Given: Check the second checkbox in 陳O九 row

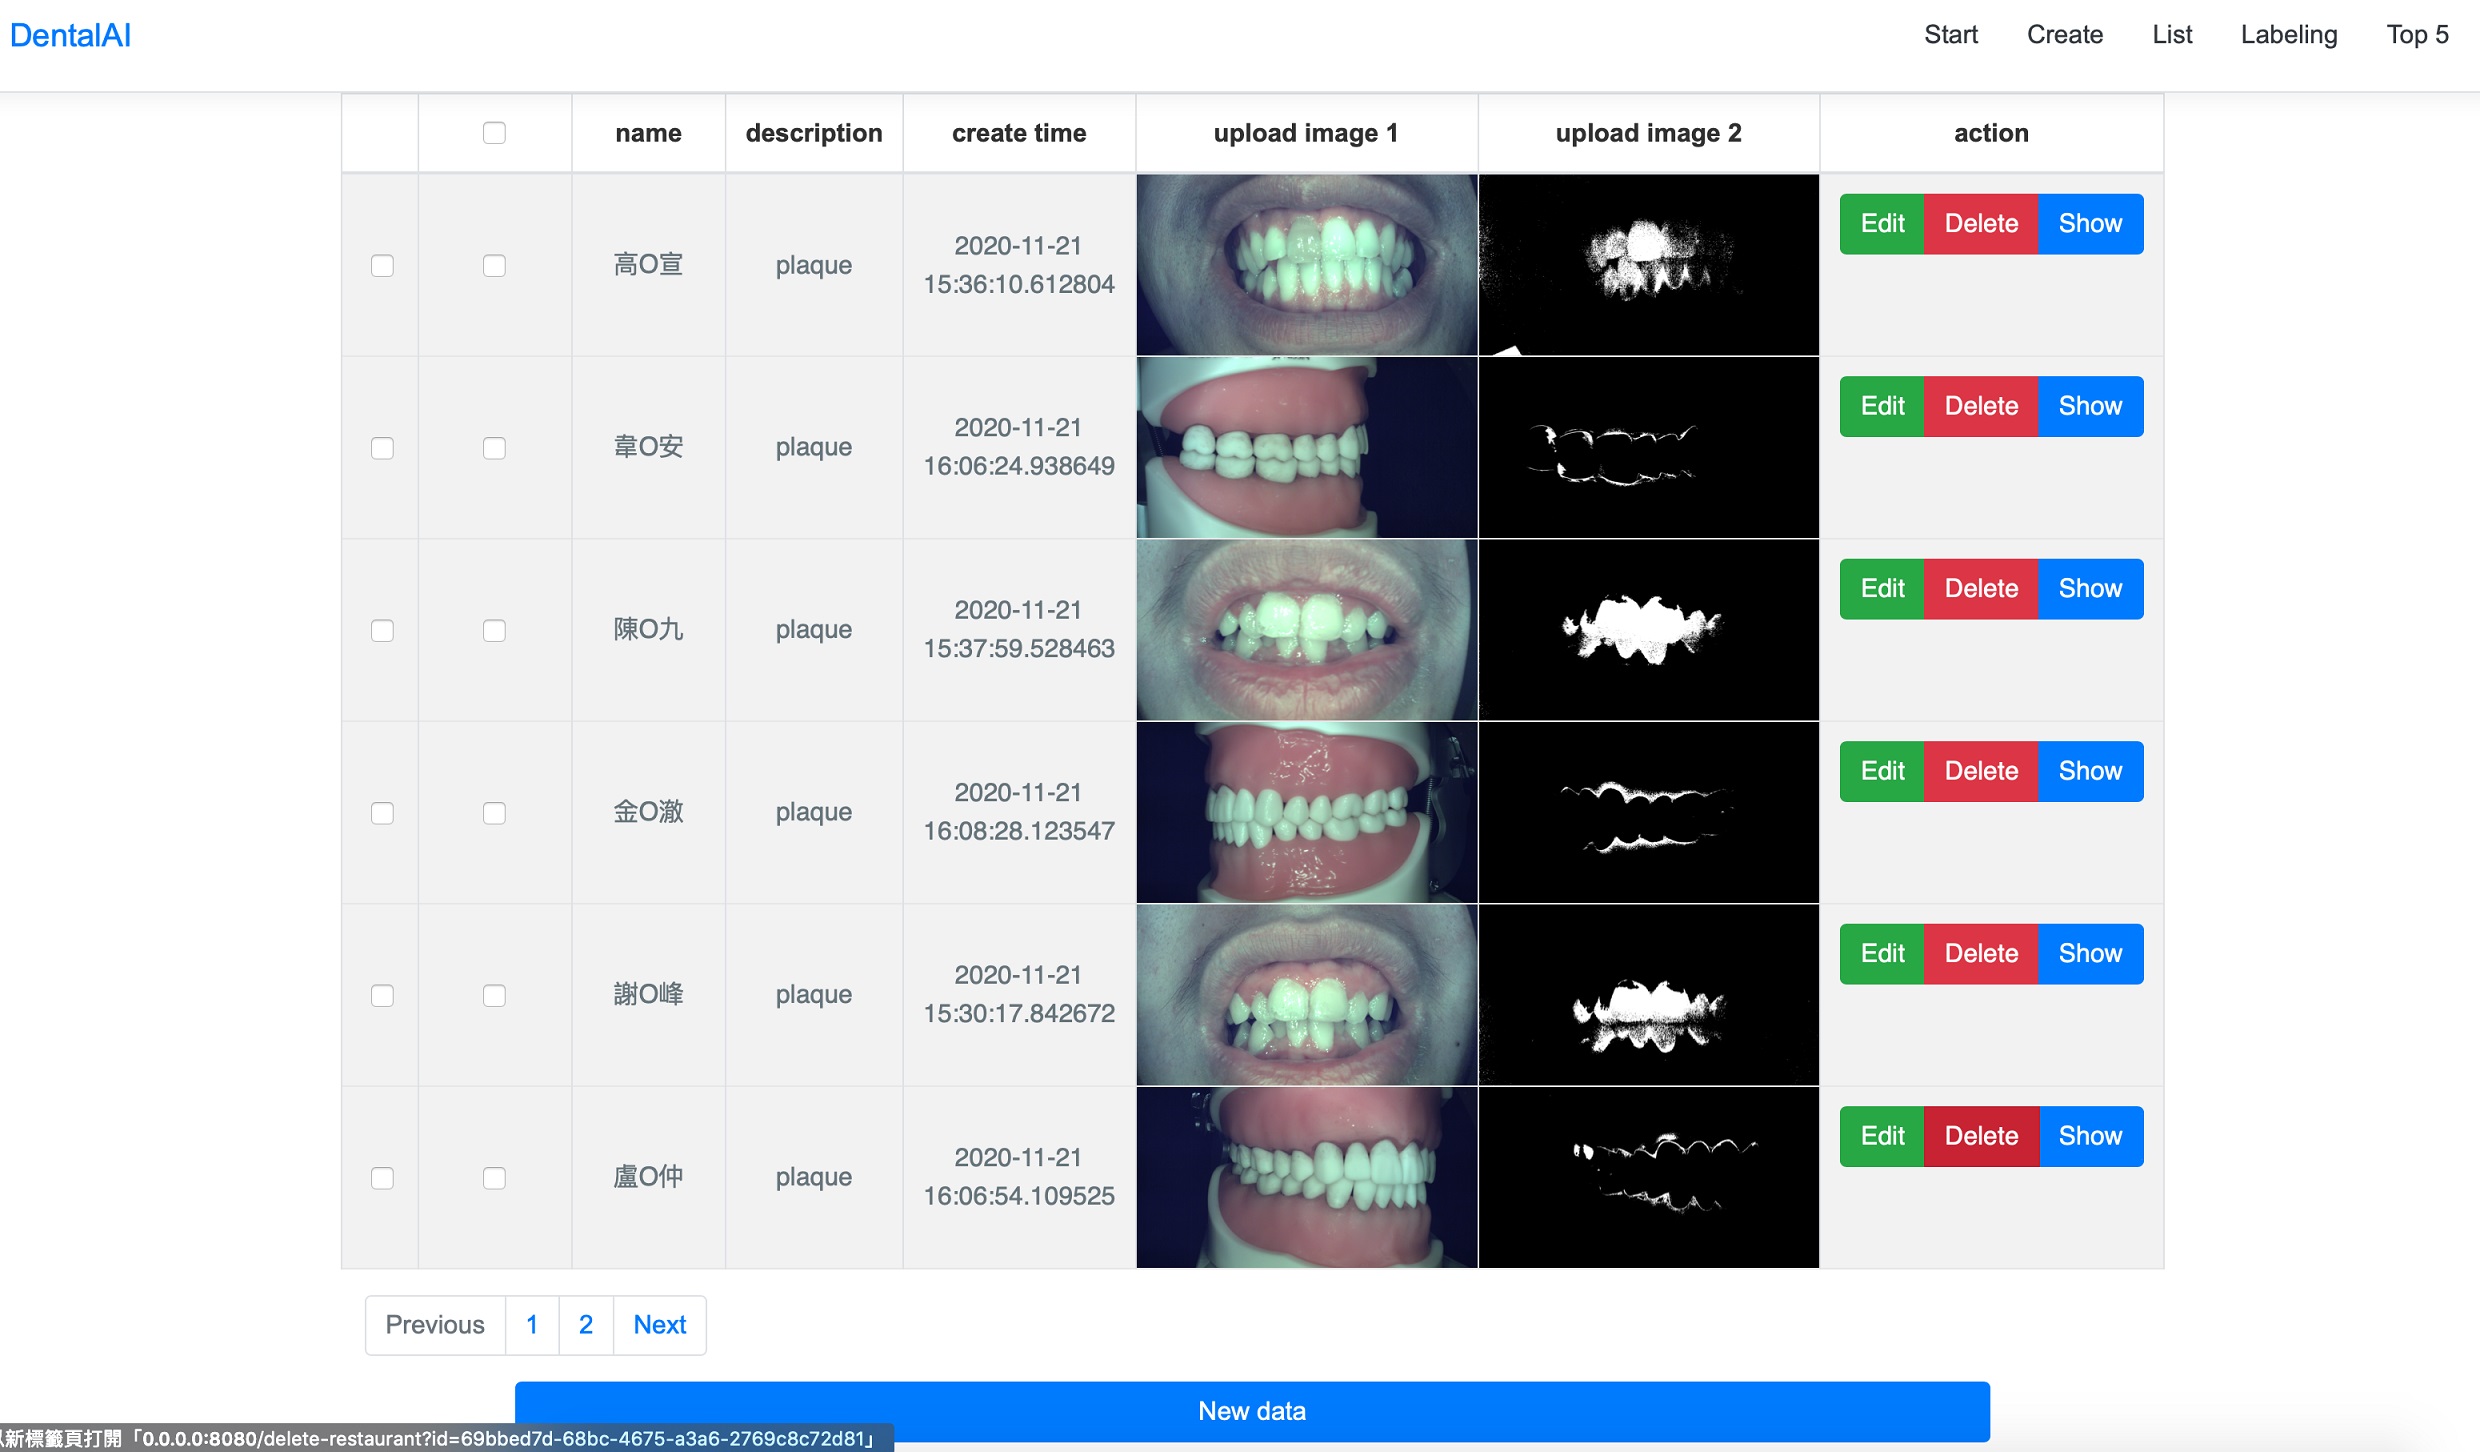Looking at the screenshot, I should [494, 630].
